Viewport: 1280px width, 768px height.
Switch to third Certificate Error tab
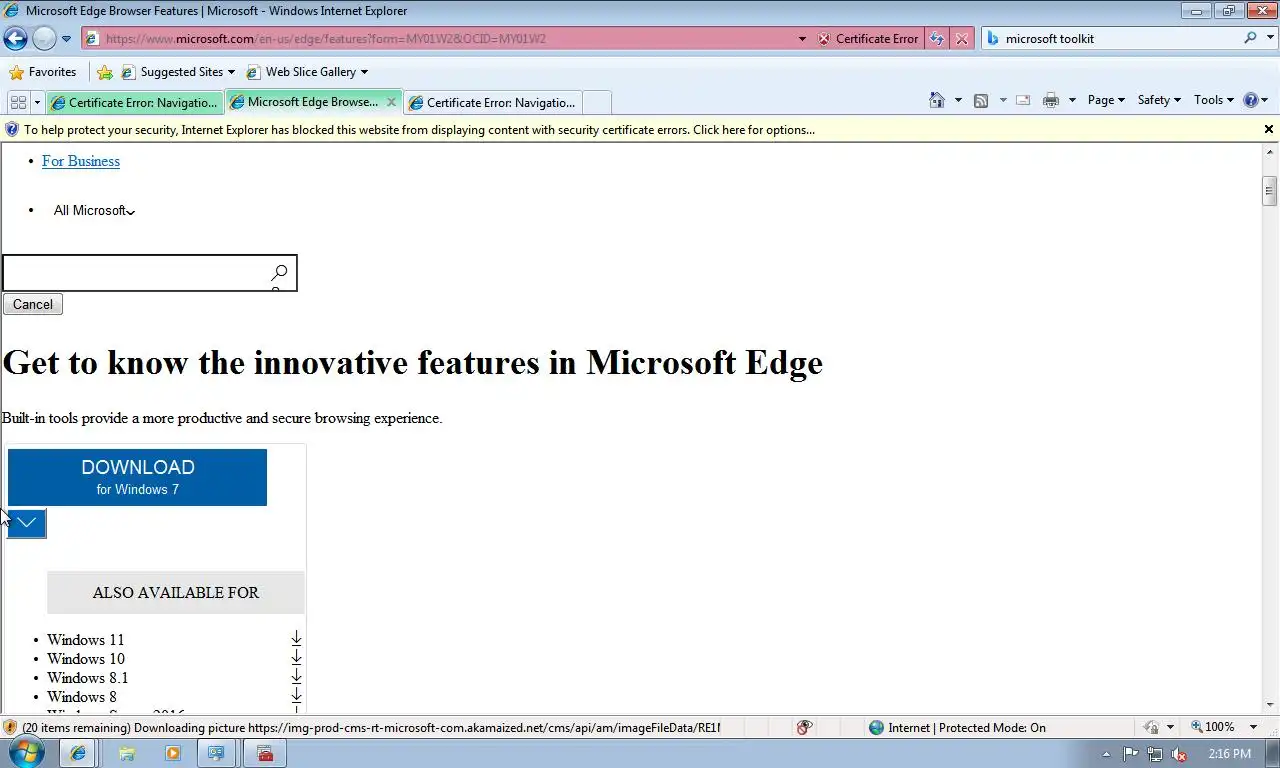tap(492, 102)
